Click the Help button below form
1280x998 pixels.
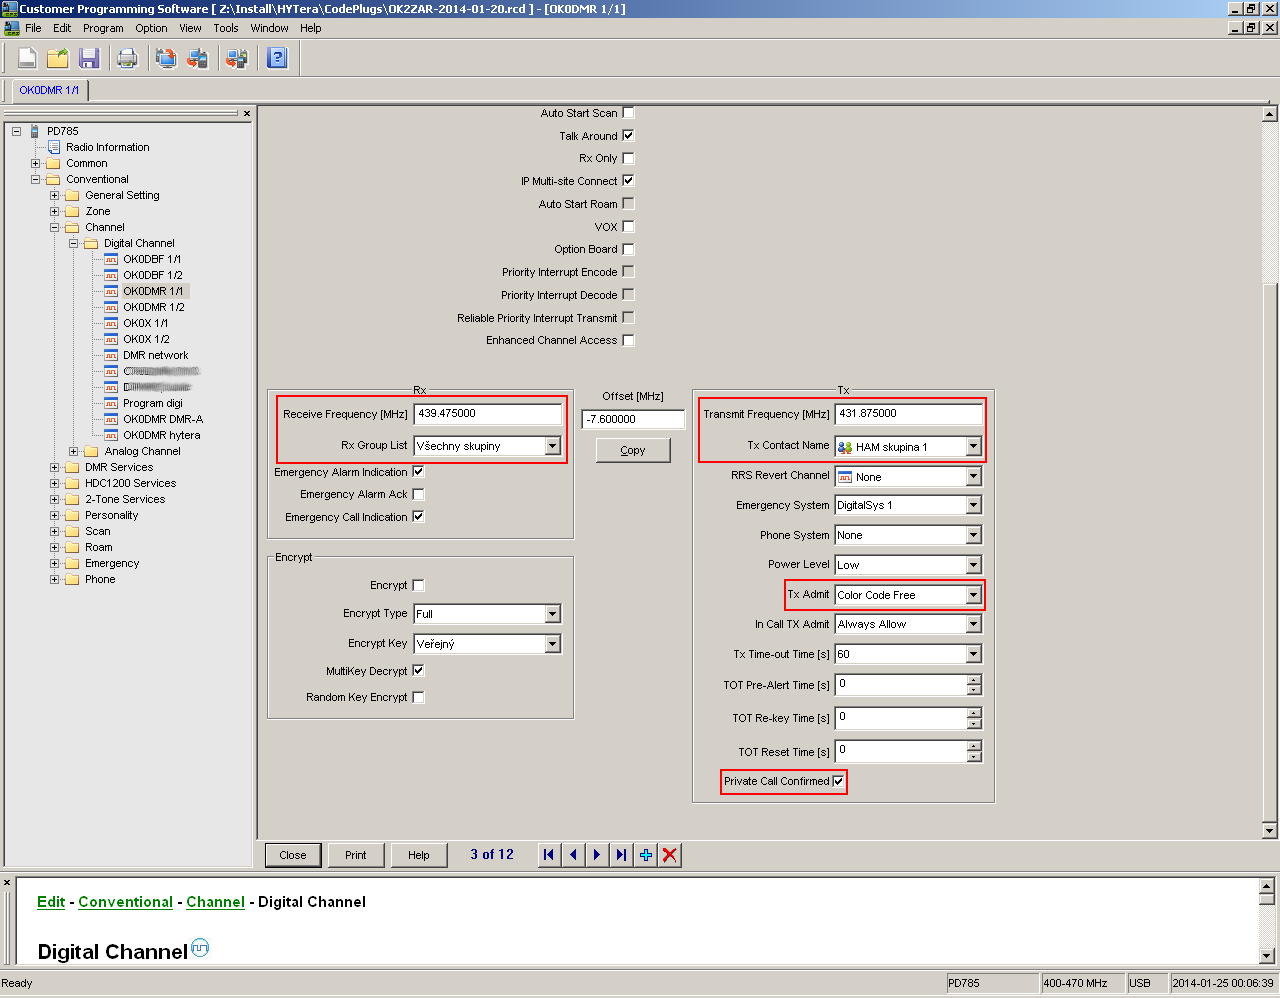tap(419, 855)
